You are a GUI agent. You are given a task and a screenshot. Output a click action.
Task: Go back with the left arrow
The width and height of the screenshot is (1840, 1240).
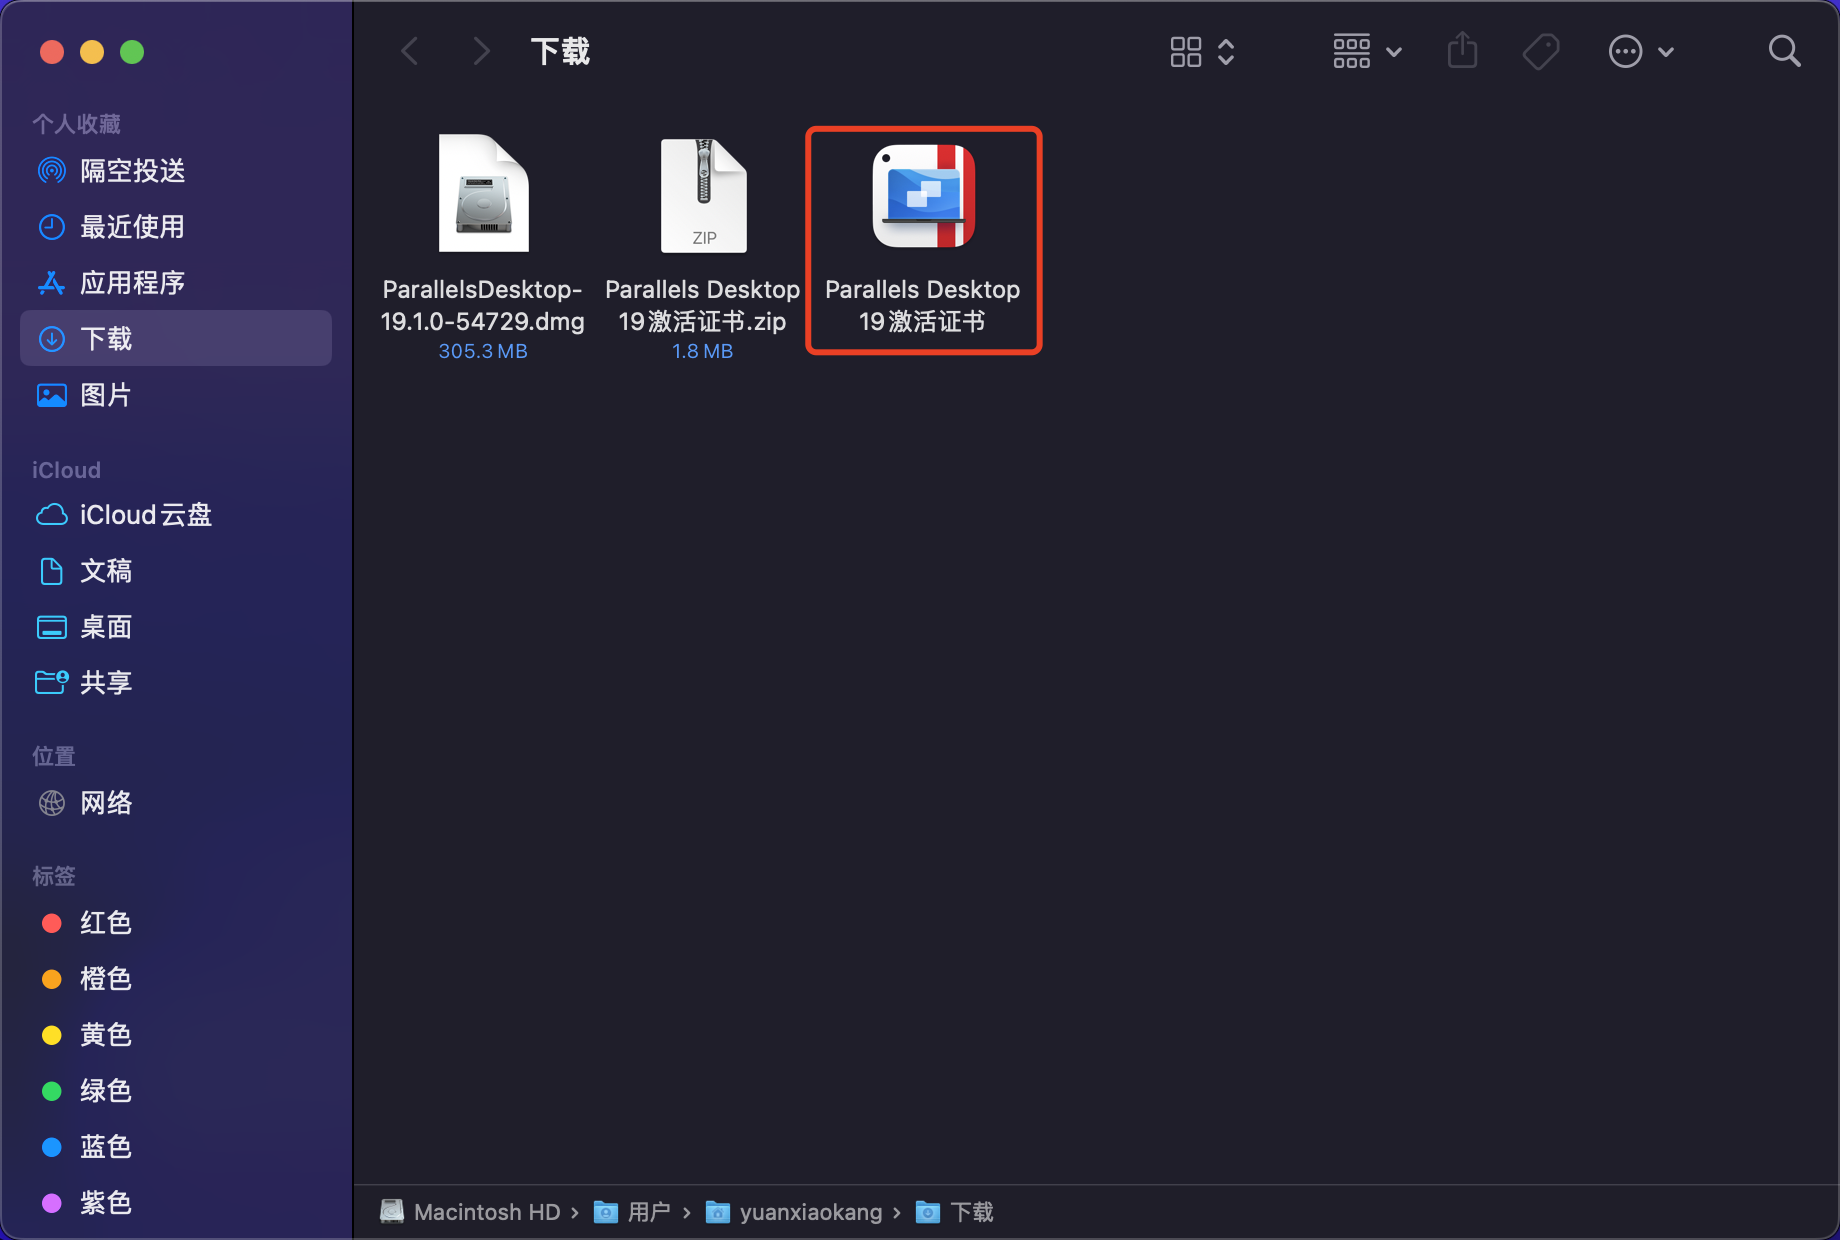(x=410, y=51)
